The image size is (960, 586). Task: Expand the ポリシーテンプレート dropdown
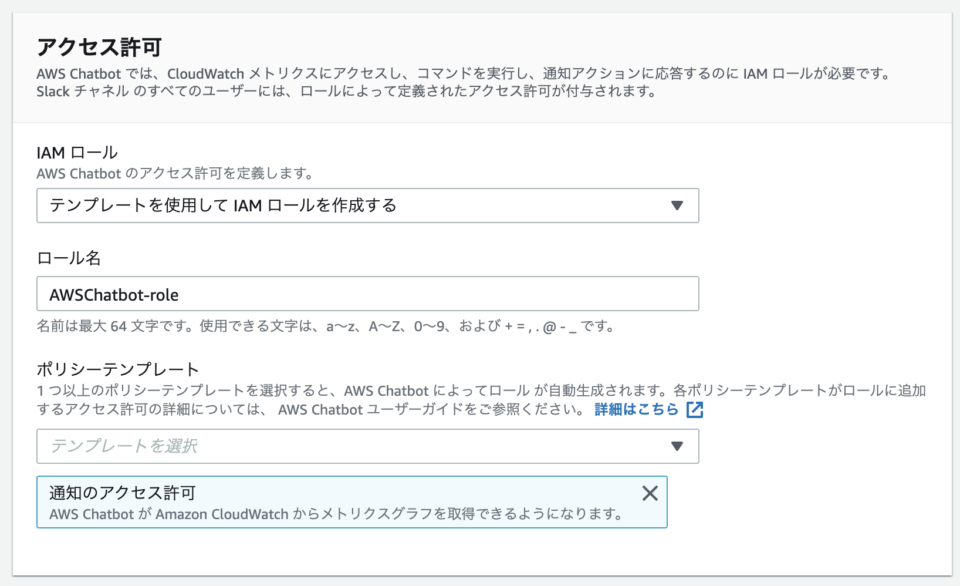pos(365,446)
